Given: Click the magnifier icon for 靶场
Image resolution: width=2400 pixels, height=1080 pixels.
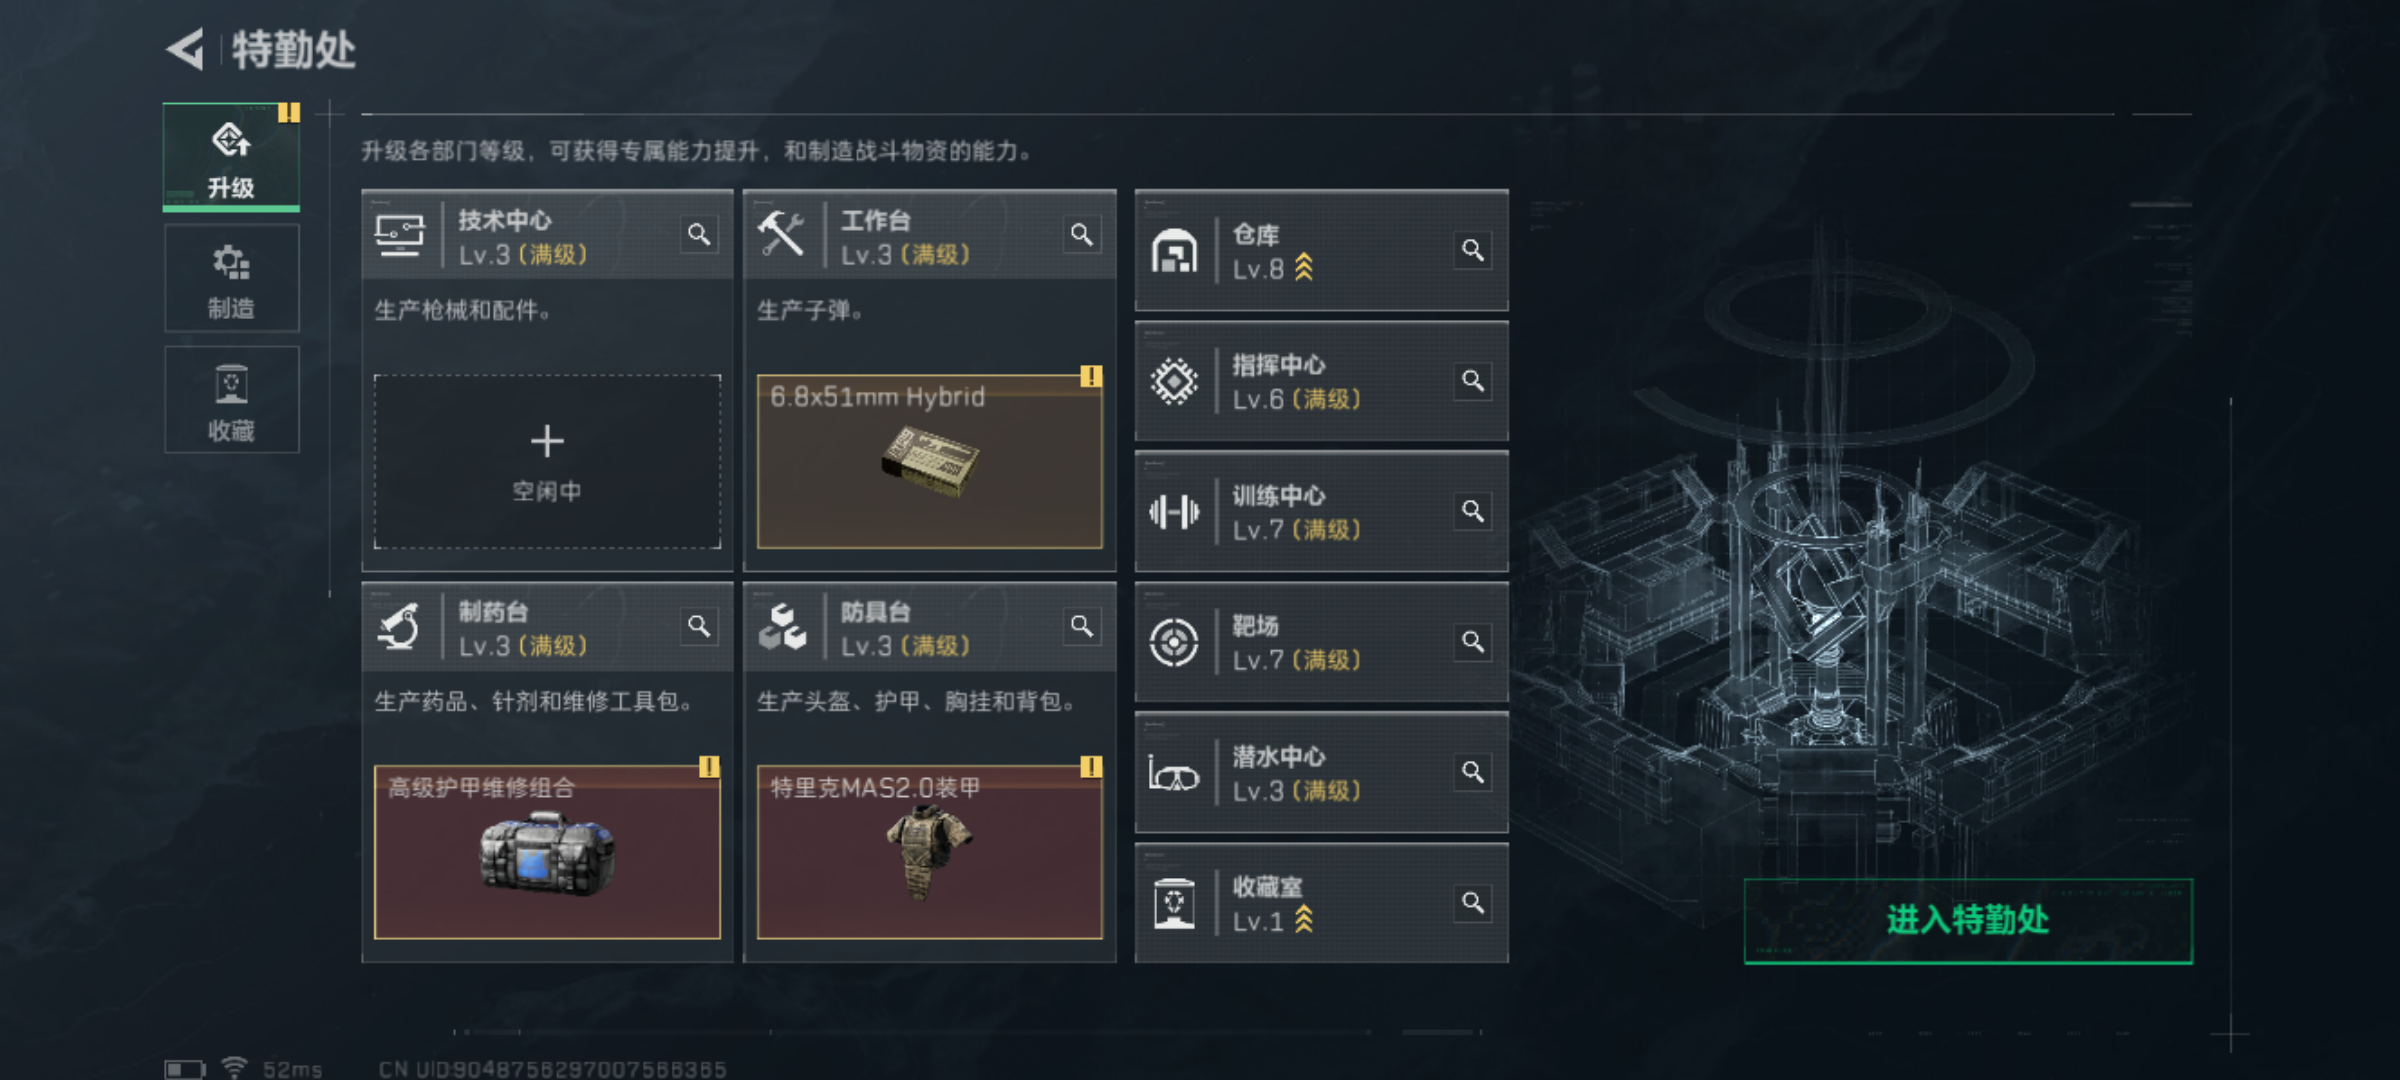Looking at the screenshot, I should [1473, 641].
